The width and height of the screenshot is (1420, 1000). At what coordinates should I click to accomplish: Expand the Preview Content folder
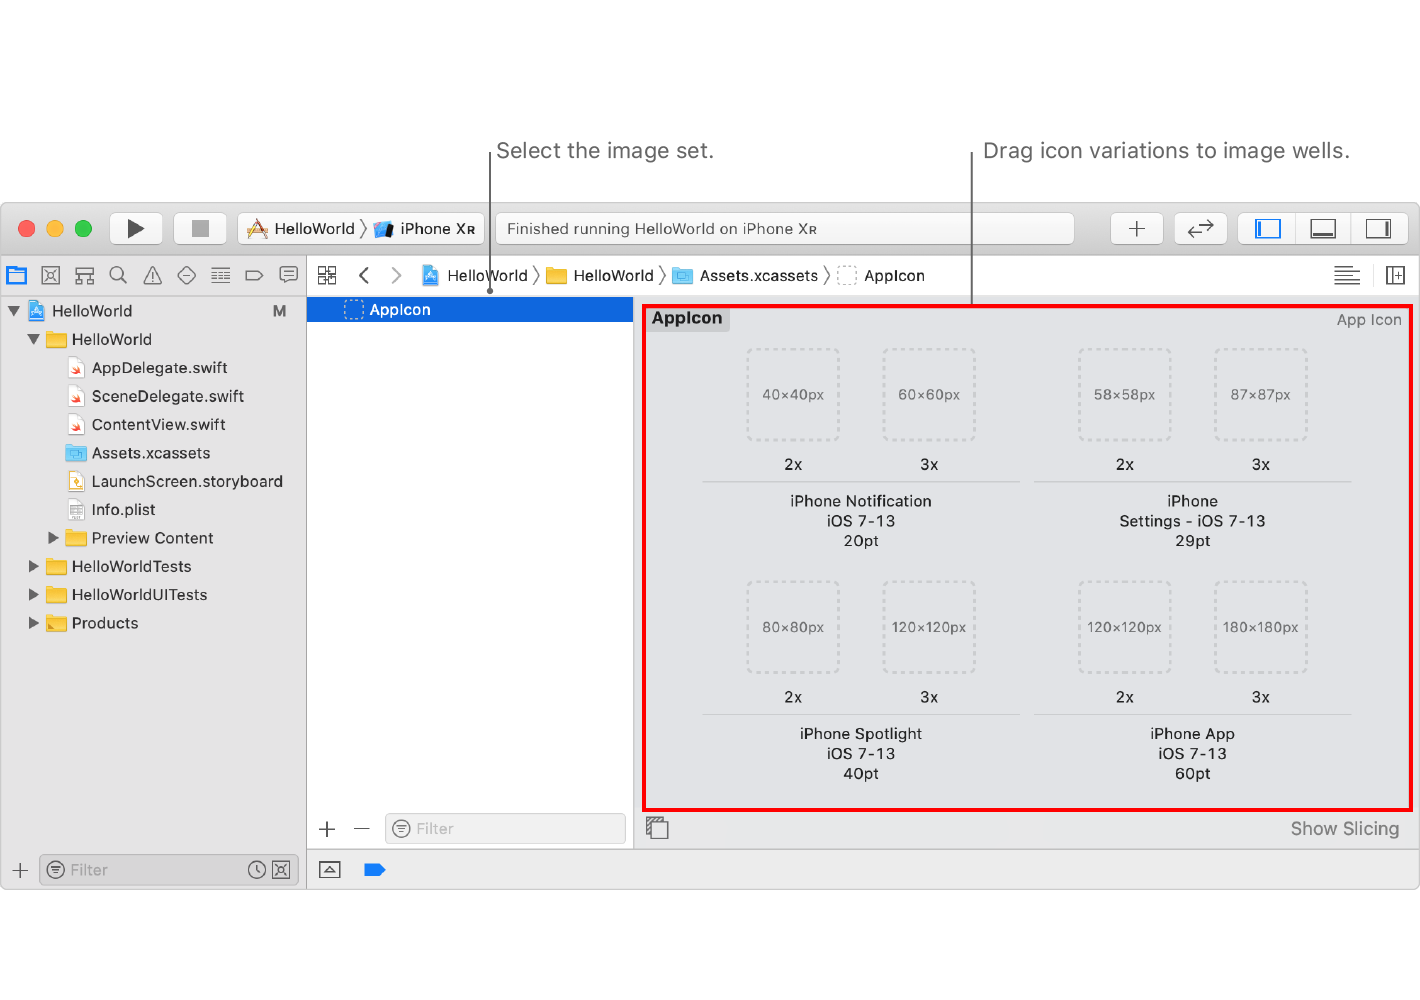(x=53, y=538)
